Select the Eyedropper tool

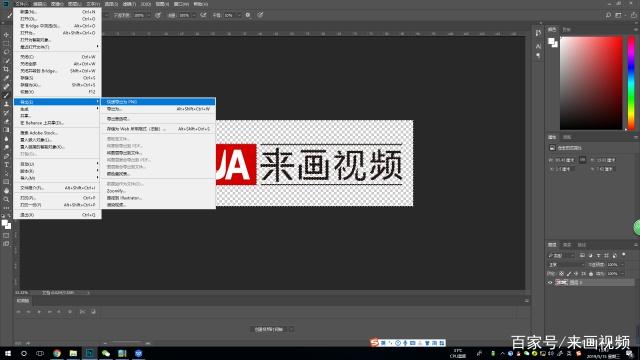coord(6,78)
